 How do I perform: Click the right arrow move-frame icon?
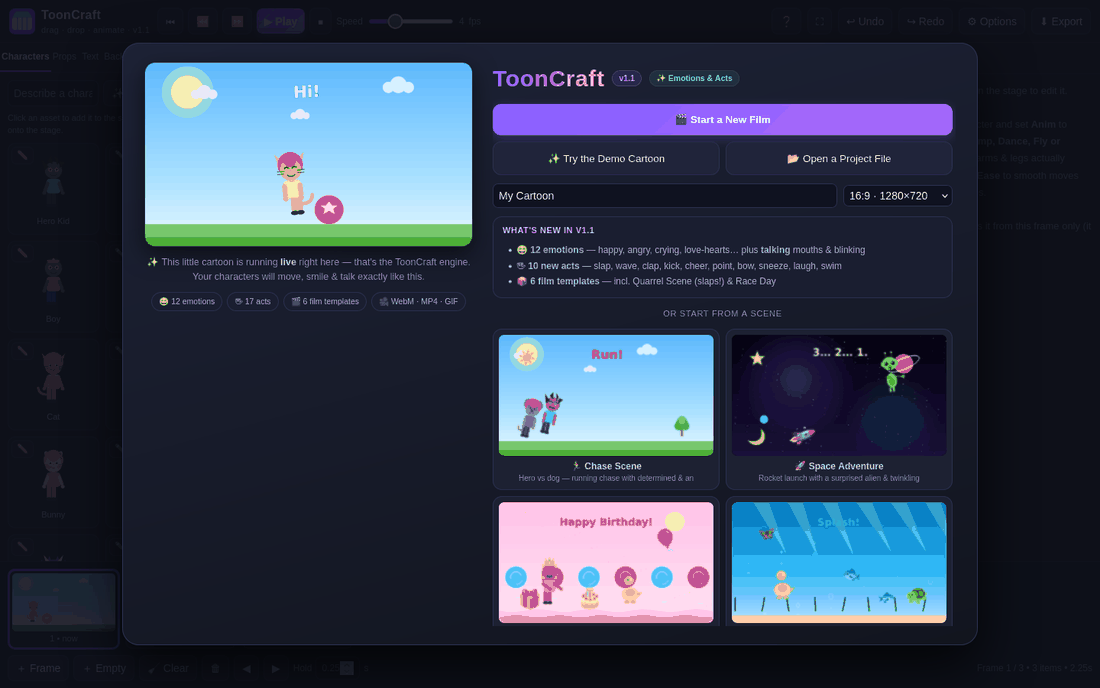pyautogui.click(x=276, y=668)
